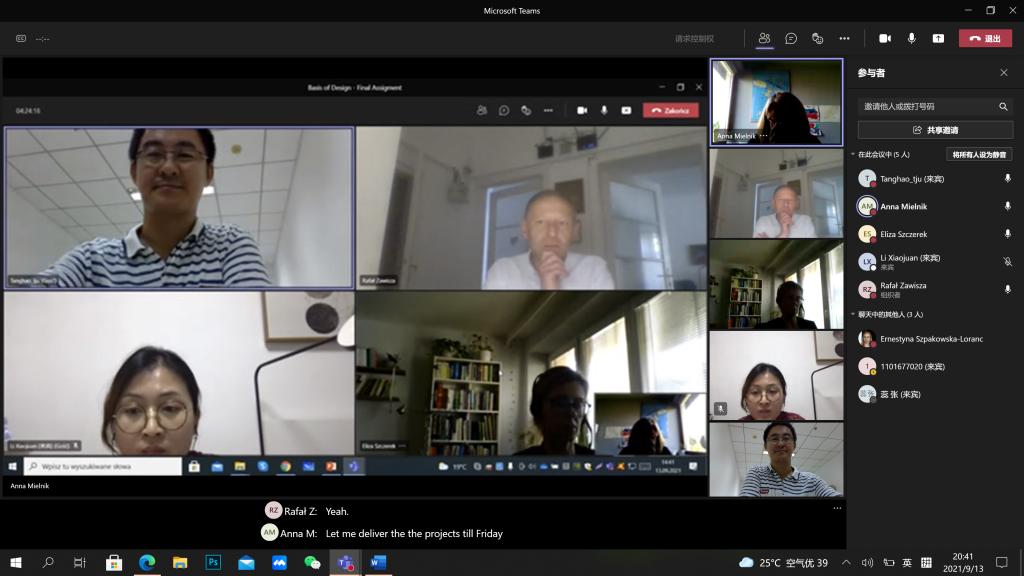Toggle the microphone mute button

click(911, 38)
